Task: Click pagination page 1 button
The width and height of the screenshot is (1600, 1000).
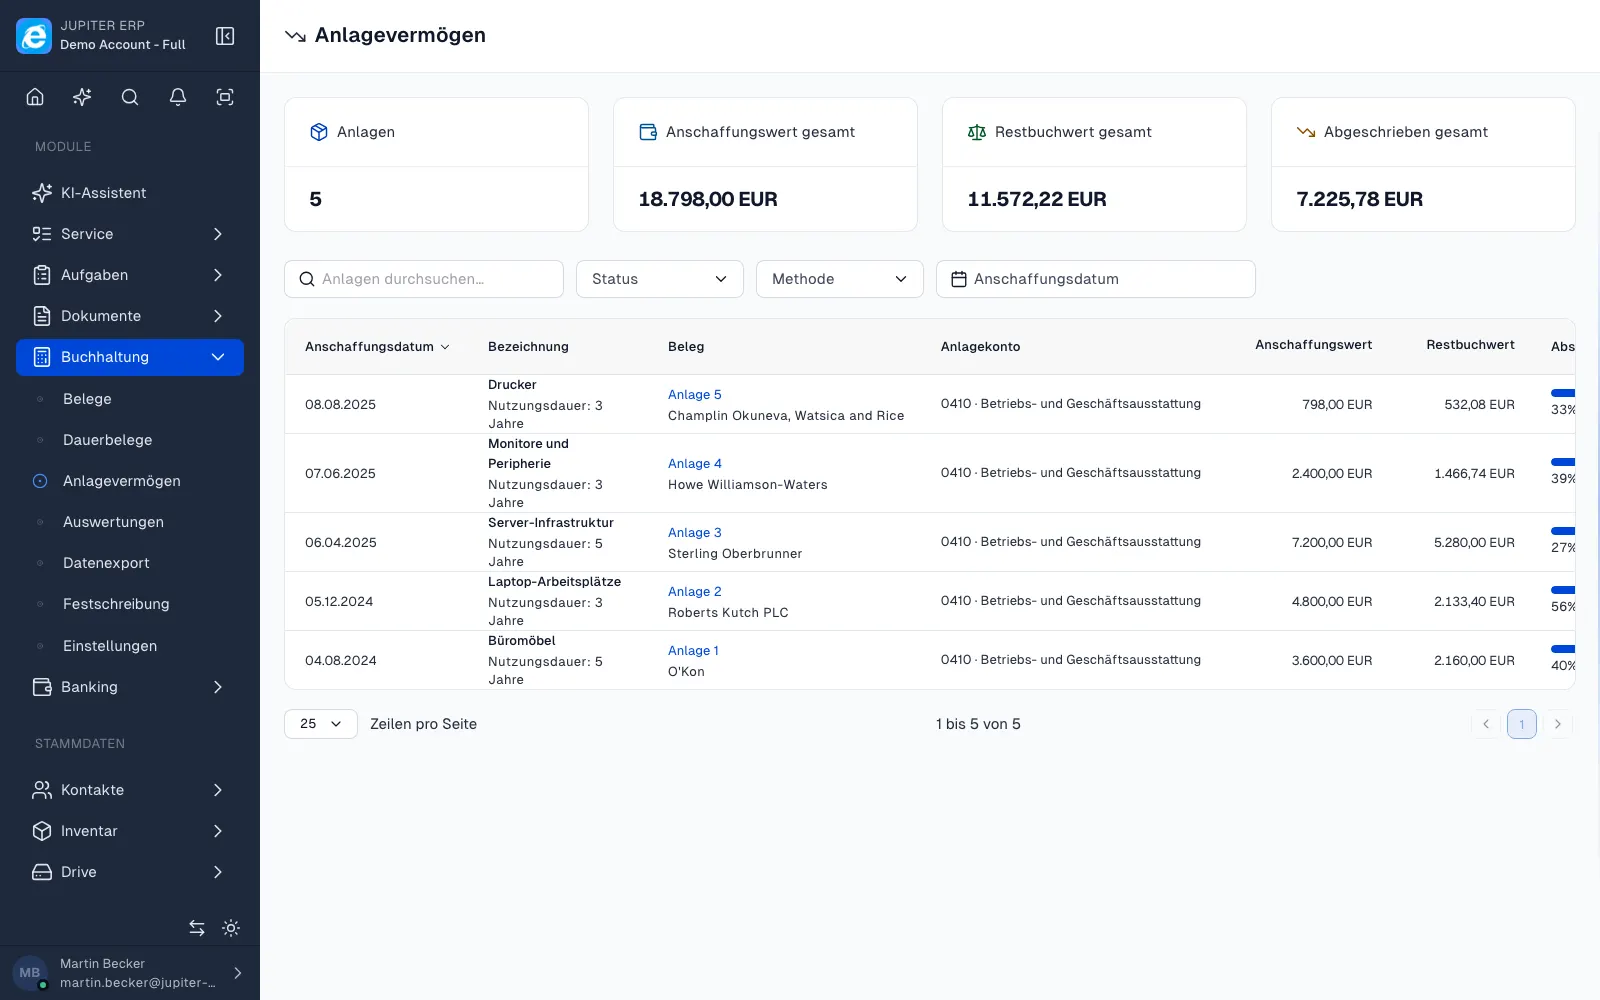Action: click(x=1522, y=724)
